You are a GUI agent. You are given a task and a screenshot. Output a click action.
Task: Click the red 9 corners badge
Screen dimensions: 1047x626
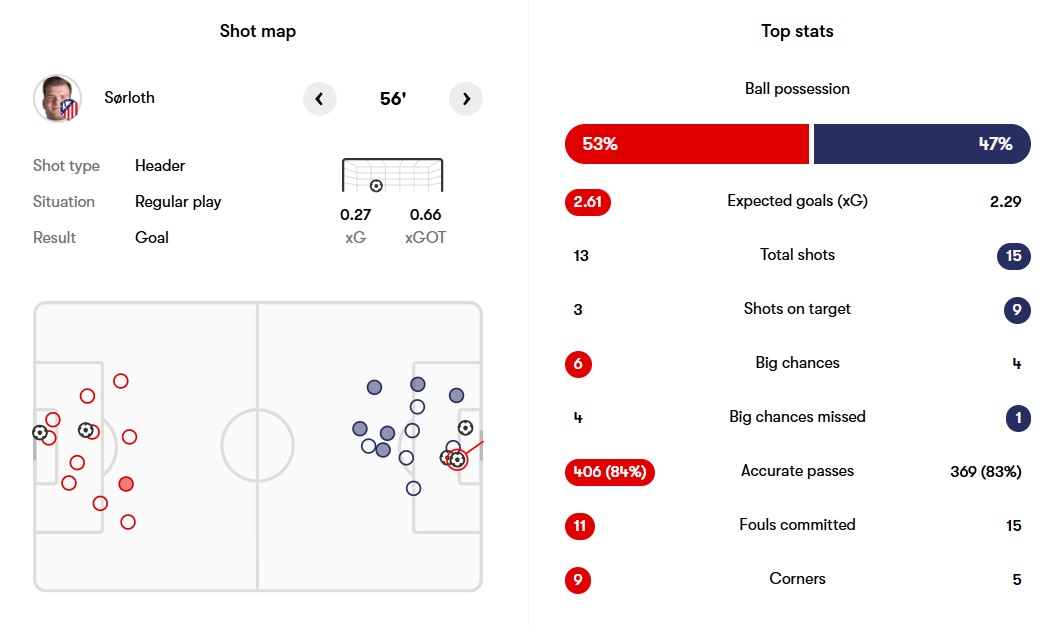tap(577, 579)
